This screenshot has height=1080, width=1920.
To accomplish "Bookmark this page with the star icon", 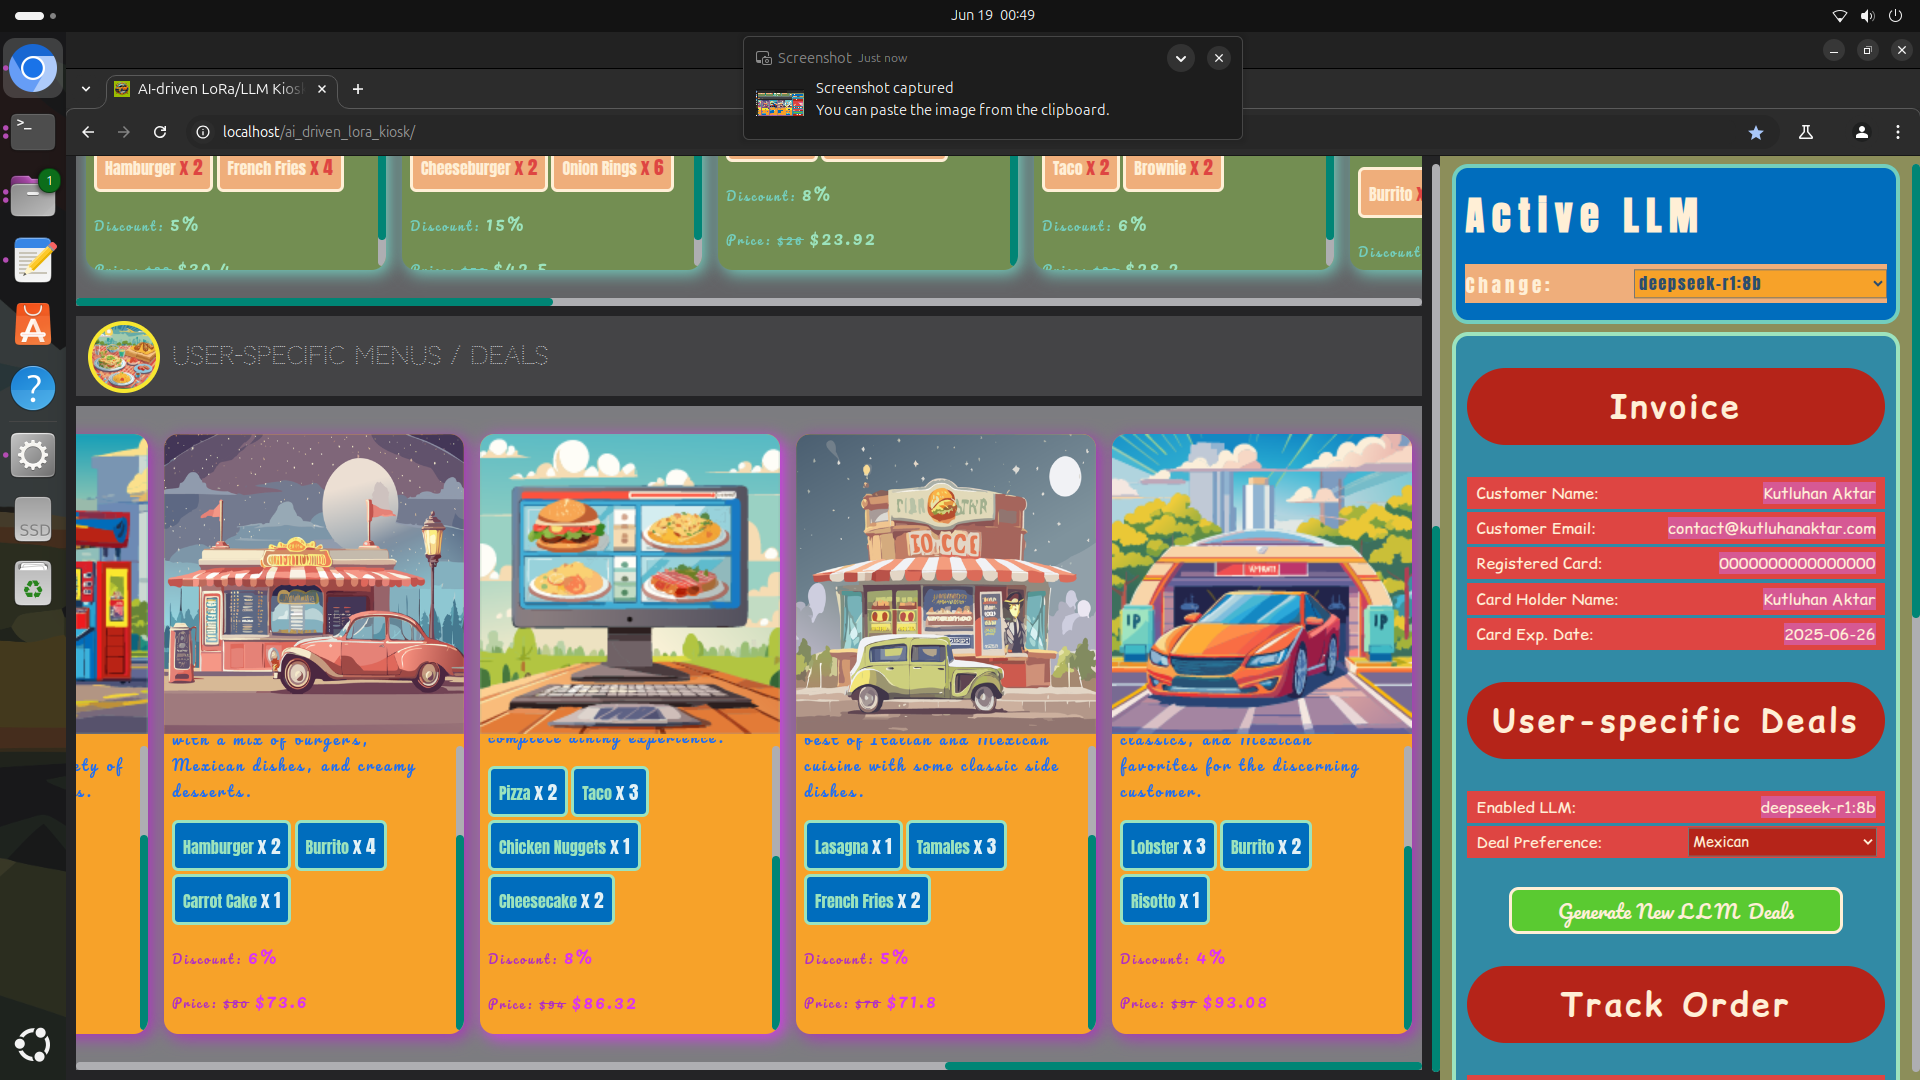I will point(1756,132).
